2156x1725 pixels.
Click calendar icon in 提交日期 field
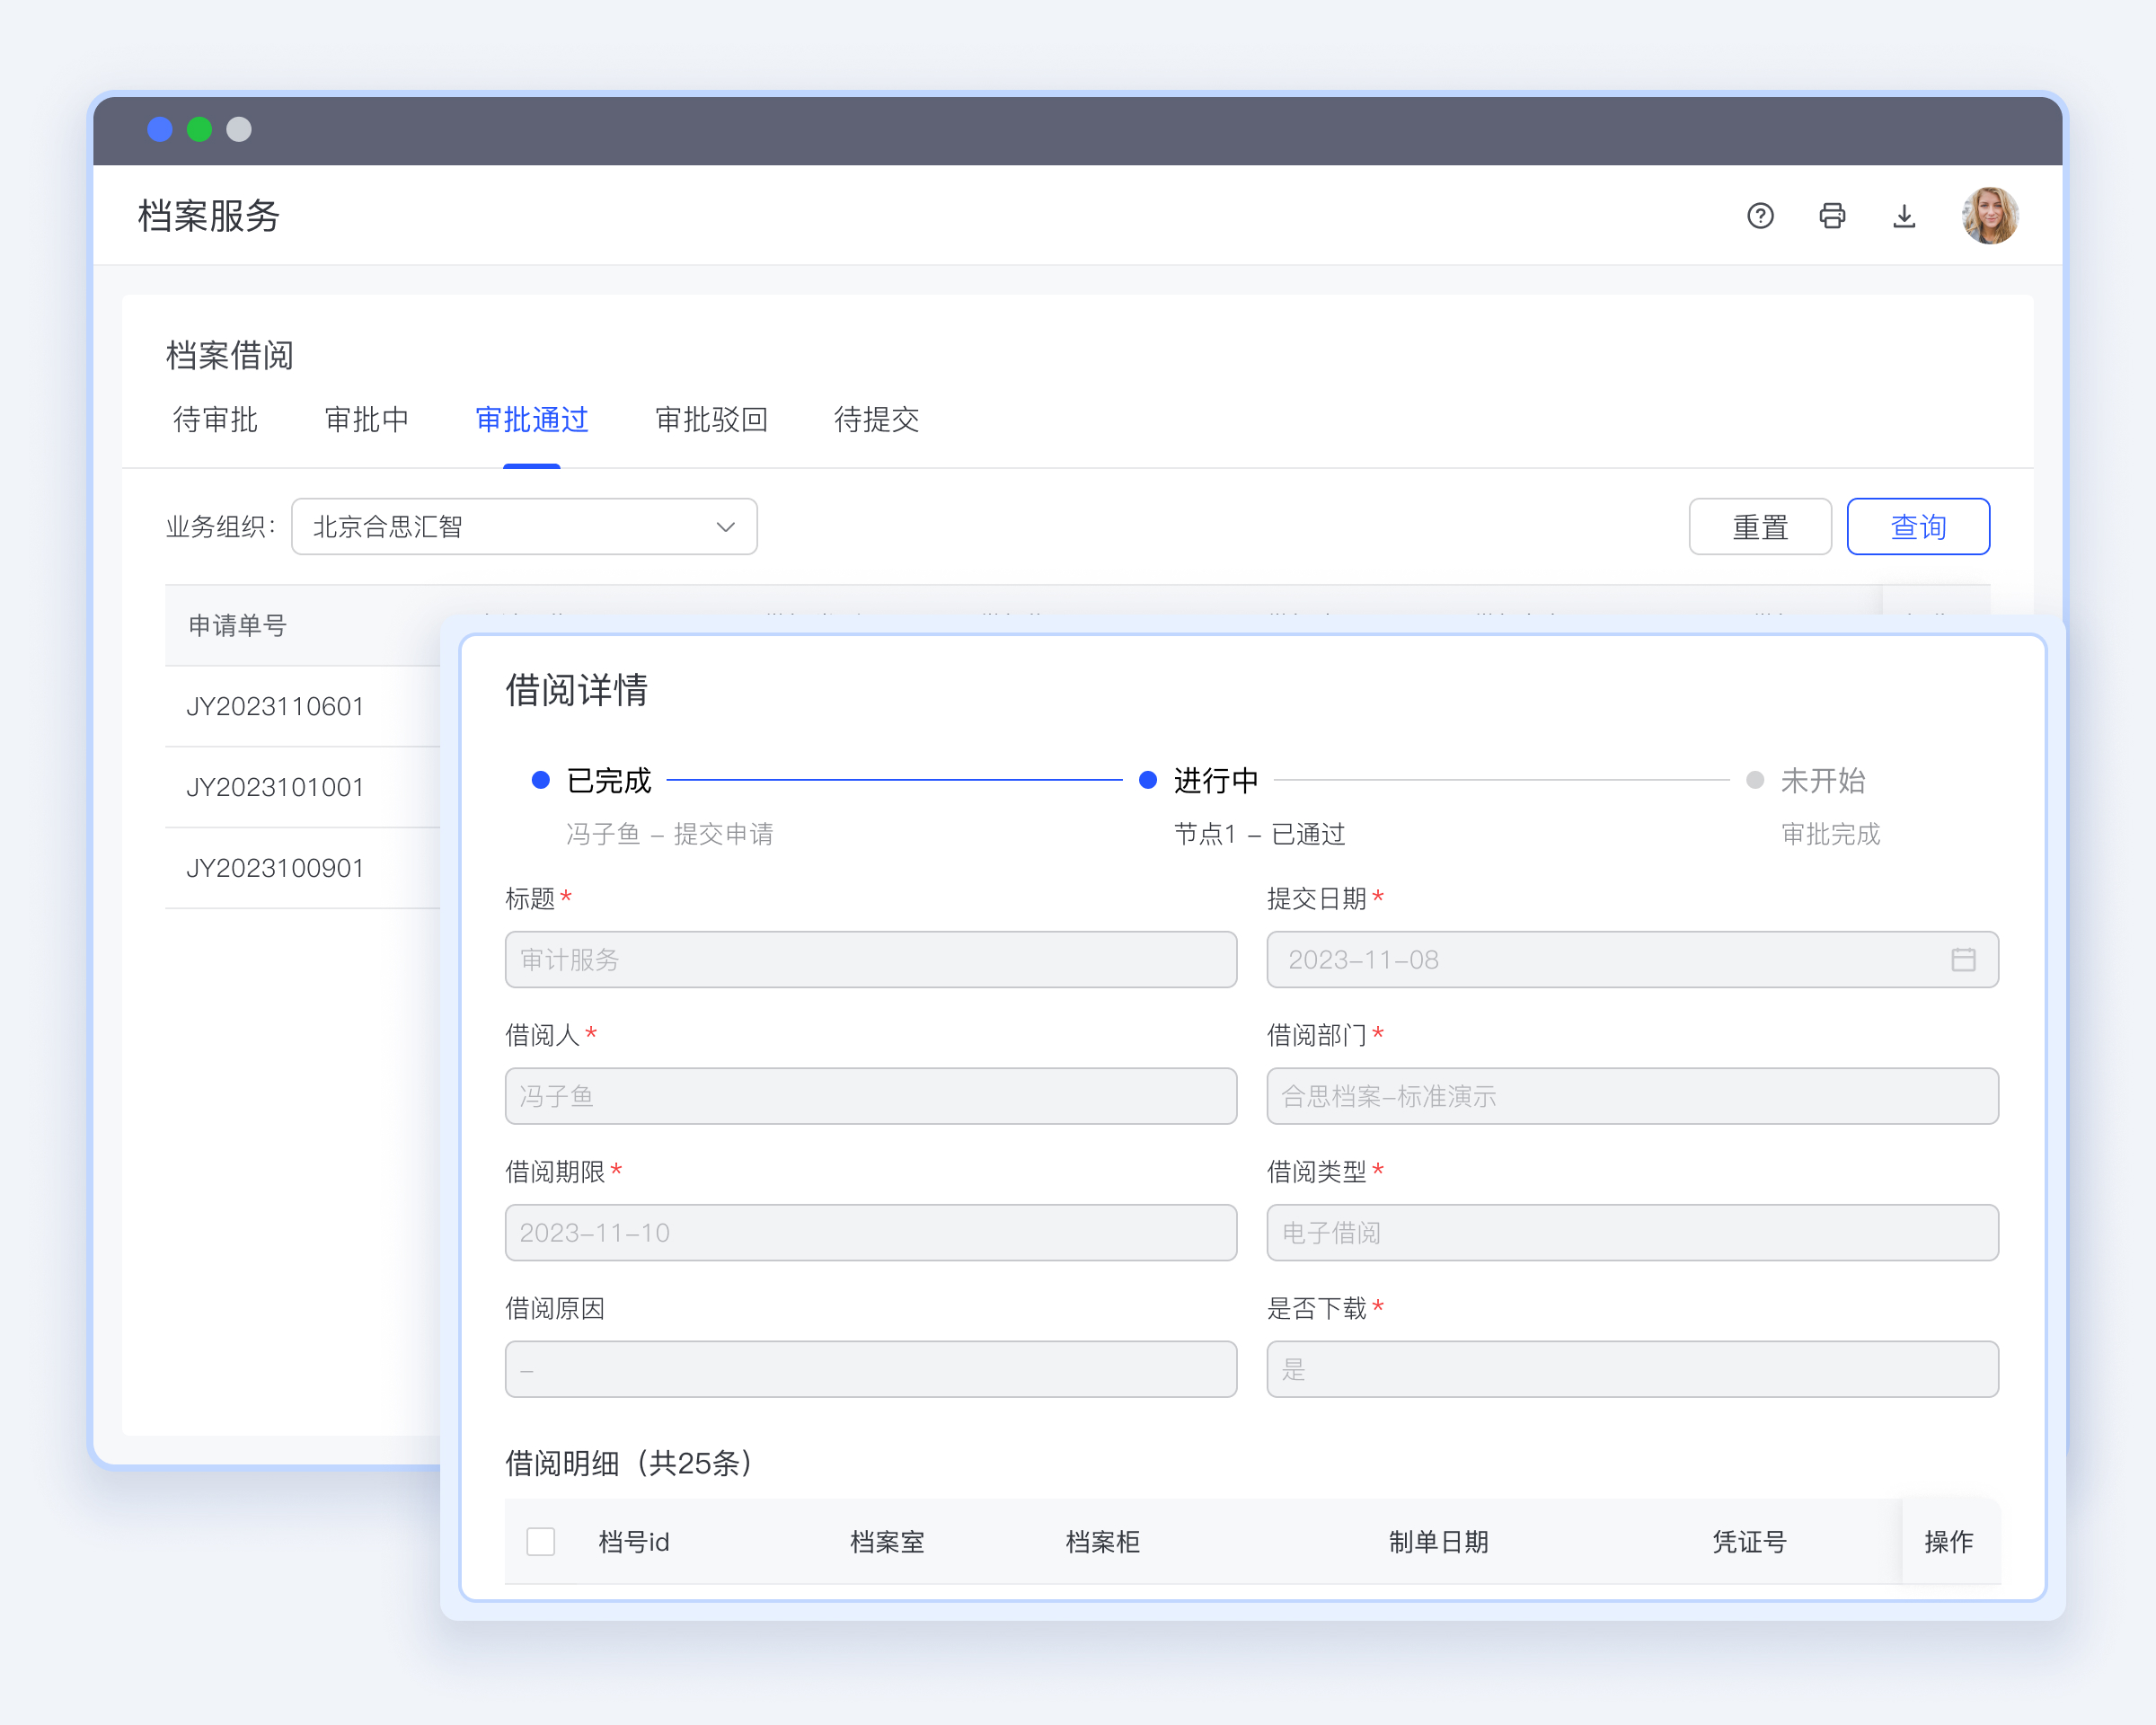click(x=1963, y=960)
